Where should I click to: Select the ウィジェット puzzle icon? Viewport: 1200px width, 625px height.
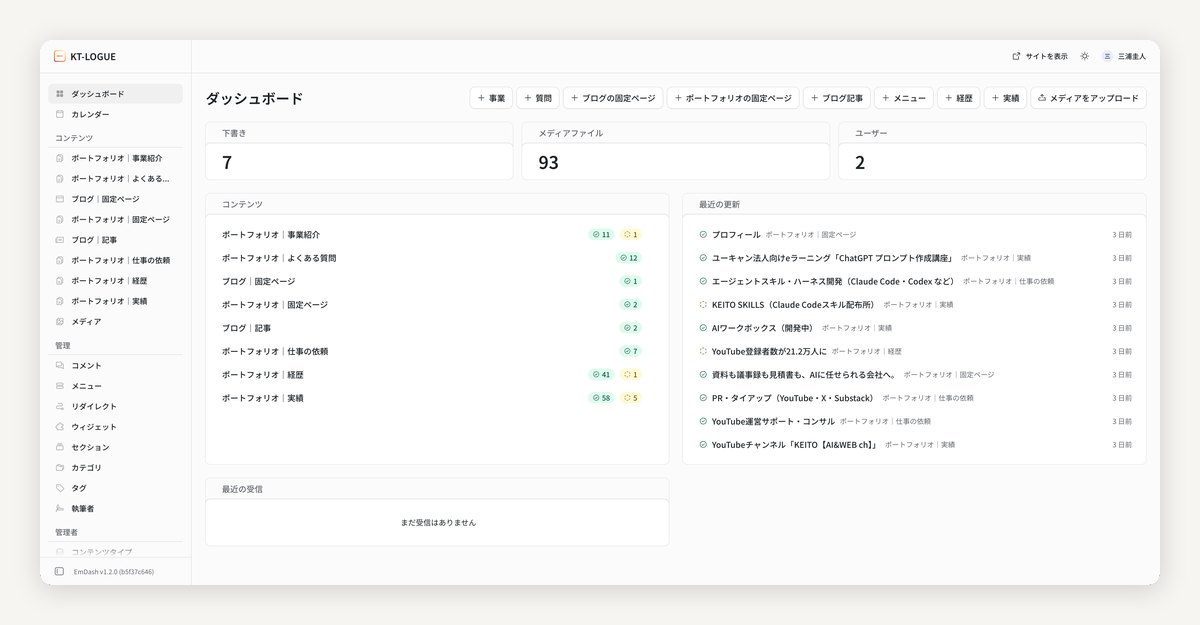pyautogui.click(x=60, y=427)
